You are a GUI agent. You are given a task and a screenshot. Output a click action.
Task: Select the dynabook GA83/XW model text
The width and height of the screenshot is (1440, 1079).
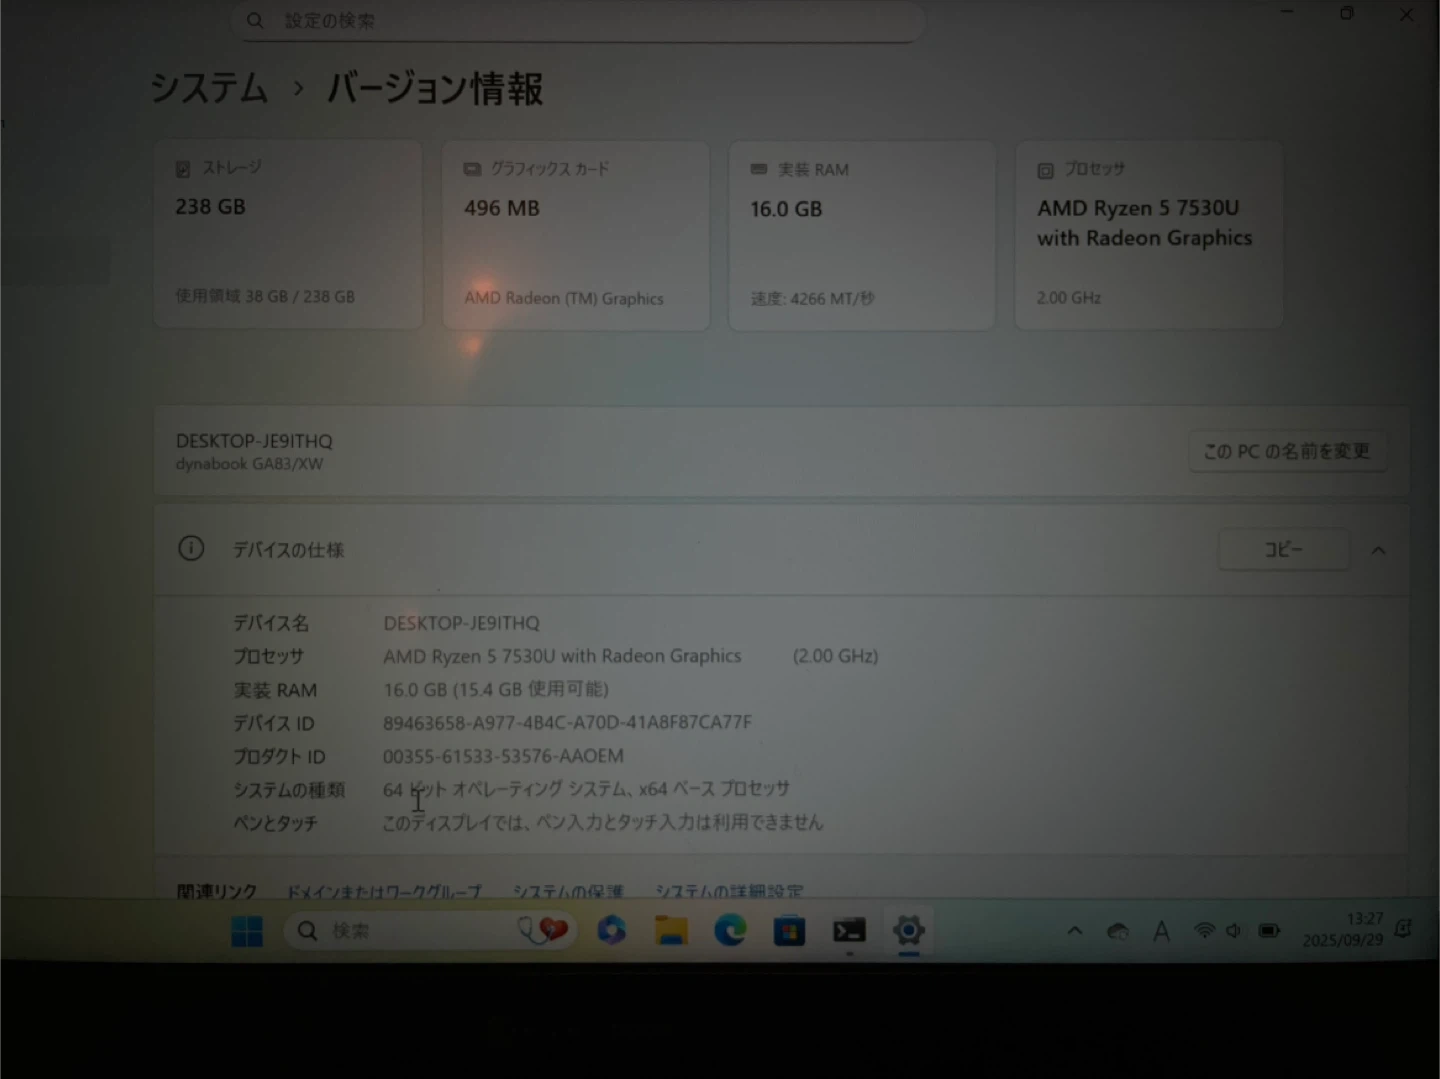[249, 464]
